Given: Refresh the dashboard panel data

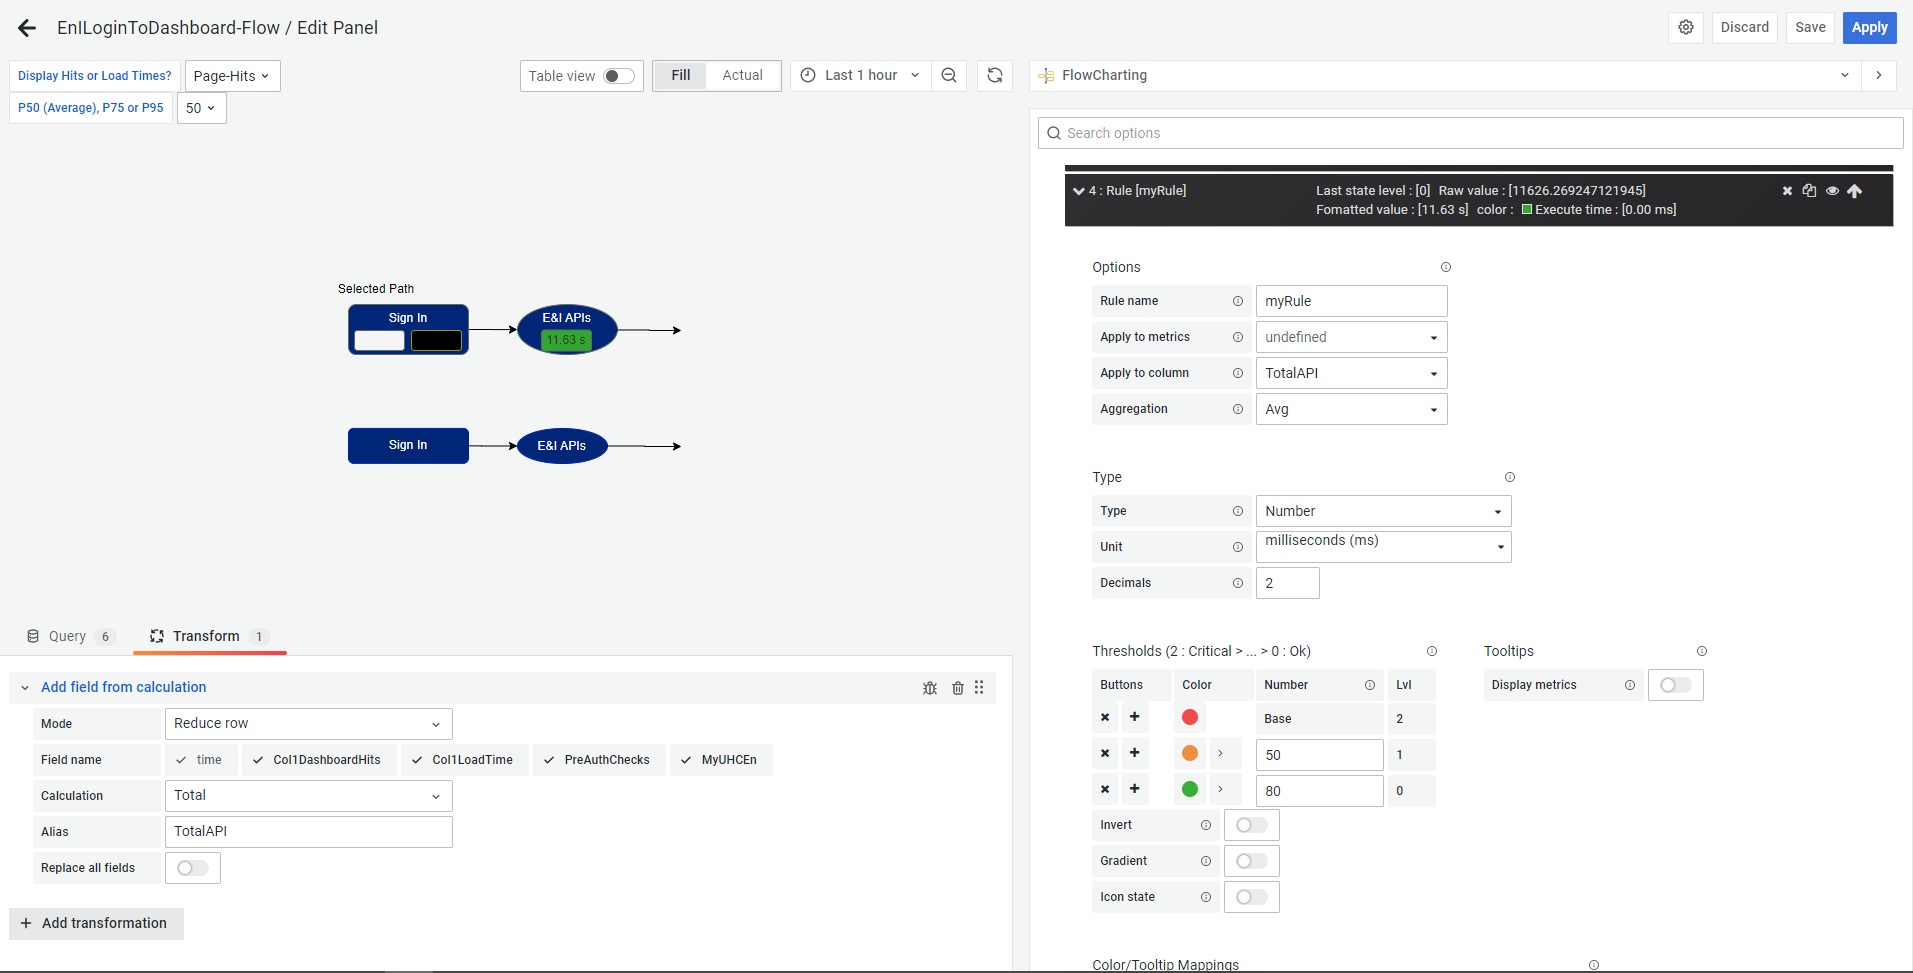Looking at the screenshot, I should pos(994,75).
